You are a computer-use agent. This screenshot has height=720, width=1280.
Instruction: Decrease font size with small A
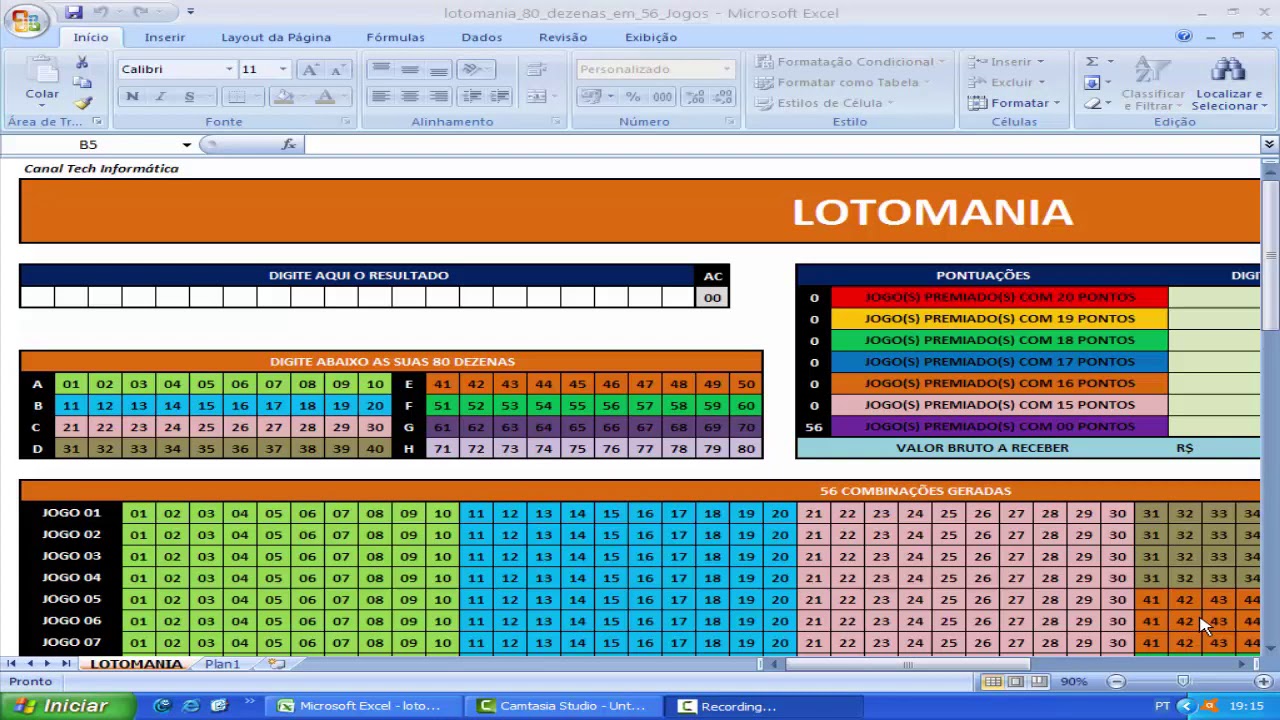337,69
